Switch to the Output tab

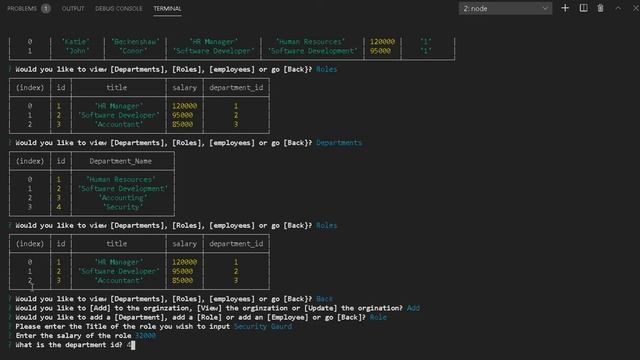click(73, 8)
